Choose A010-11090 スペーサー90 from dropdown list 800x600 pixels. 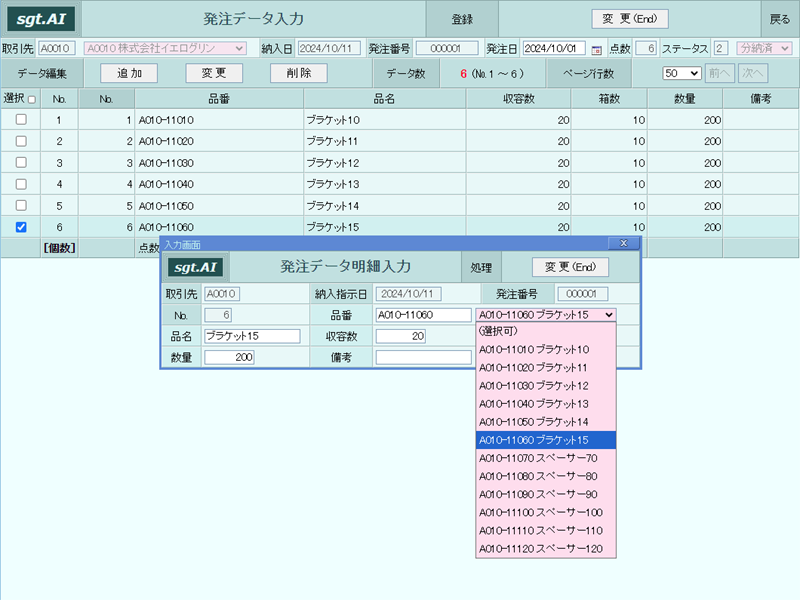545,494
